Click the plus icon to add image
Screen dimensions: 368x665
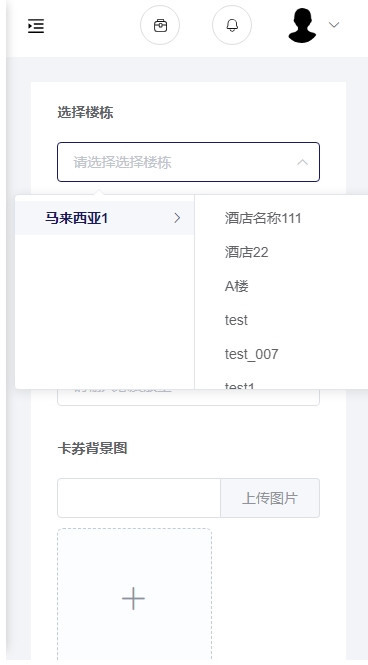click(x=134, y=598)
